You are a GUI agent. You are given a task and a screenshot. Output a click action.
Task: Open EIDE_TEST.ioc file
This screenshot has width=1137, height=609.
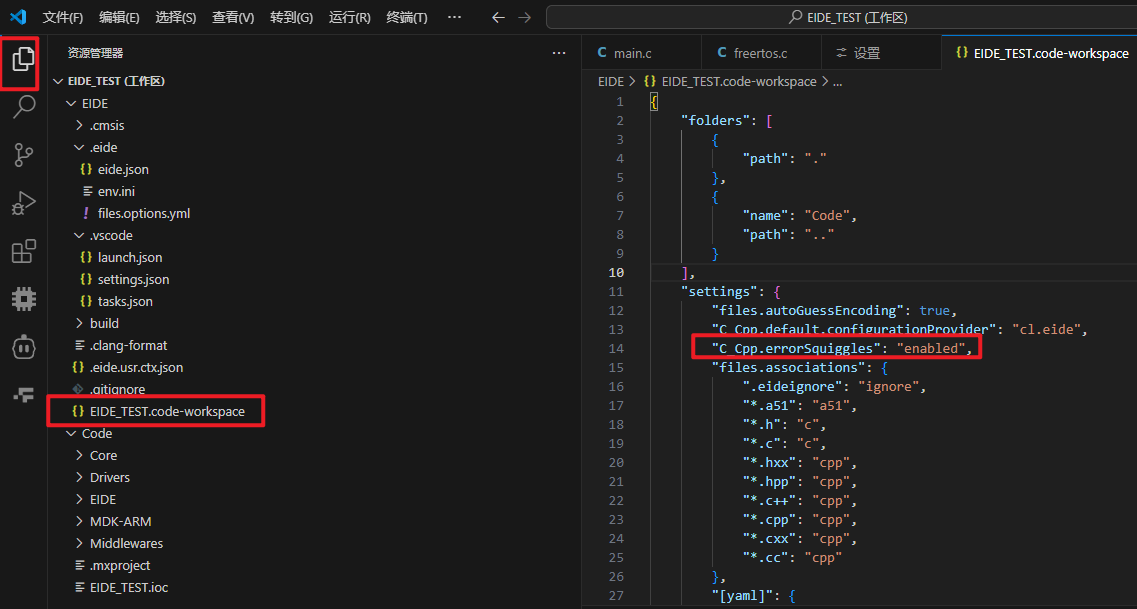click(x=128, y=587)
